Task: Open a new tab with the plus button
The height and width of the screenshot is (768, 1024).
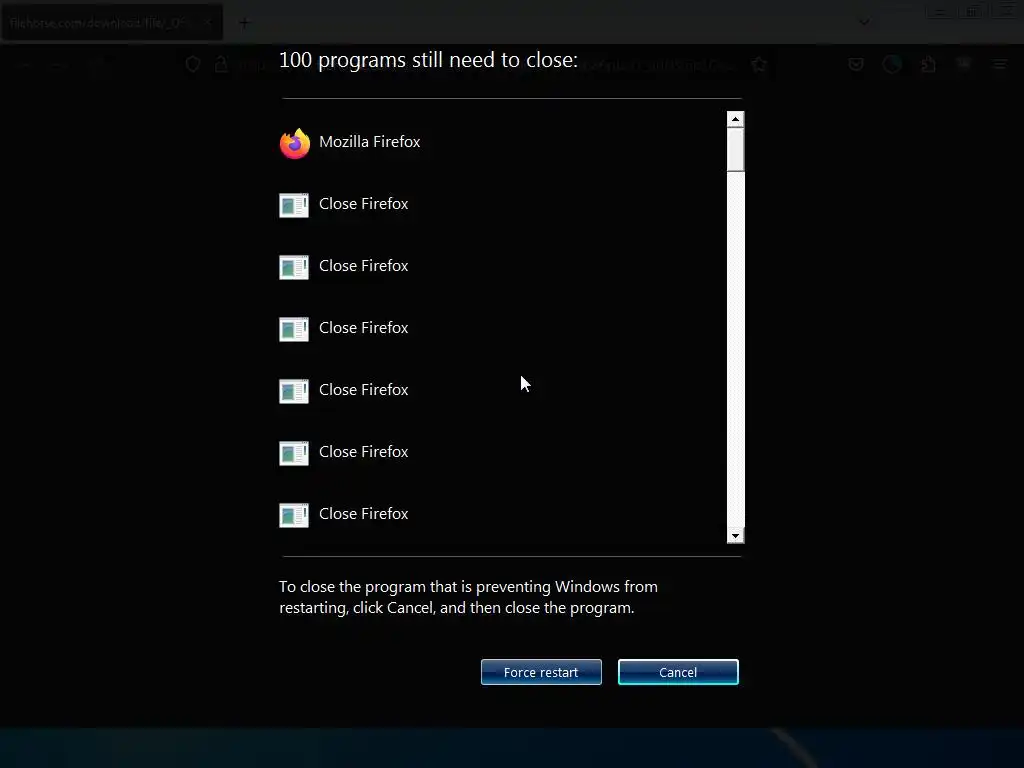Action: pos(244,24)
